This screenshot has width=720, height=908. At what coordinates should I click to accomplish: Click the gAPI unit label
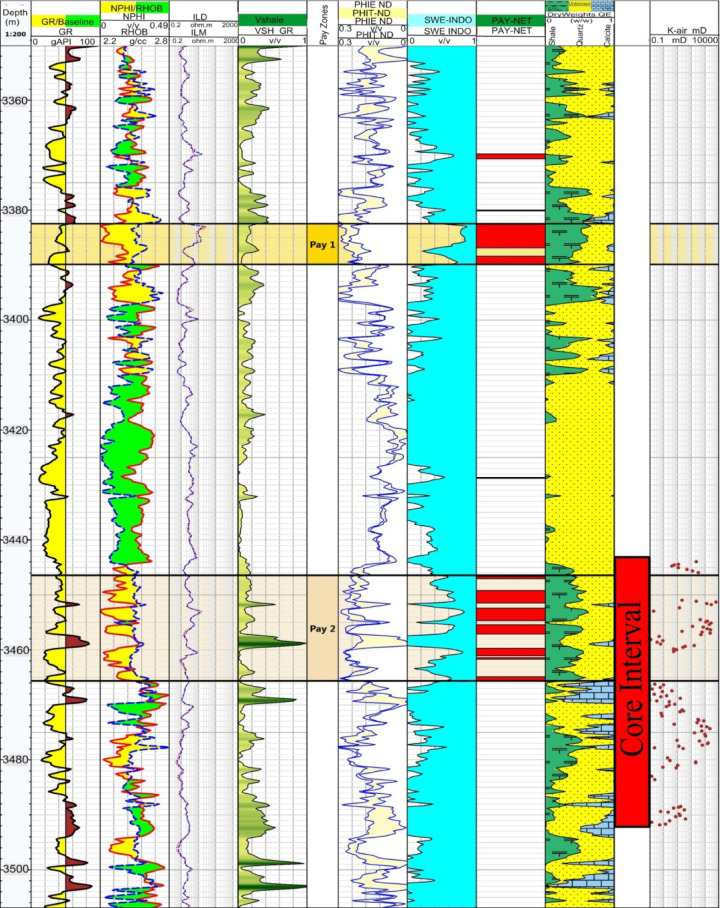click(62, 42)
